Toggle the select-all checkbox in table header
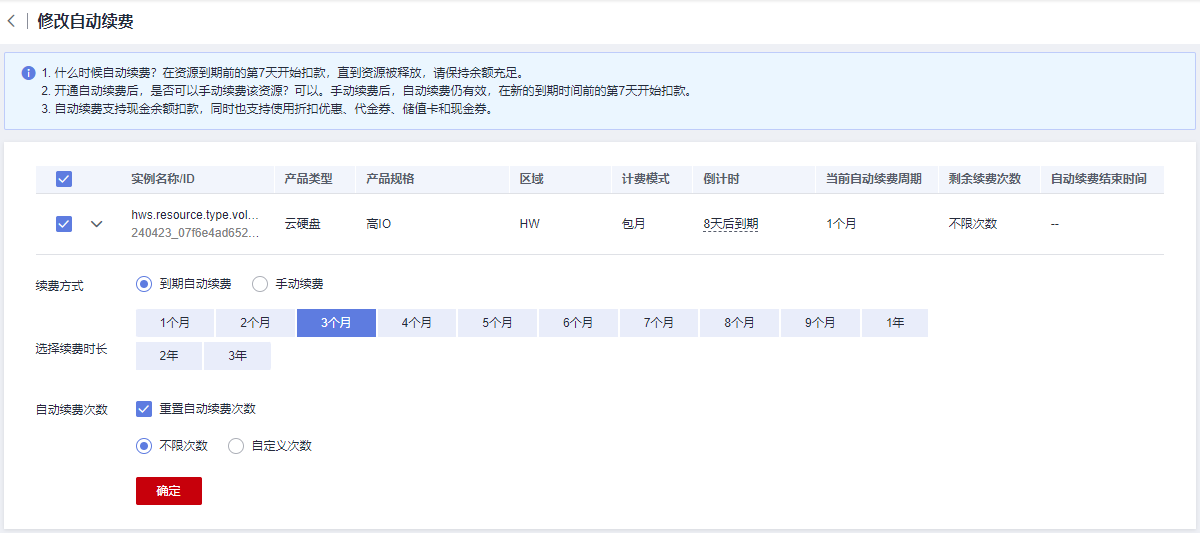This screenshot has height=533, width=1200. pos(64,179)
